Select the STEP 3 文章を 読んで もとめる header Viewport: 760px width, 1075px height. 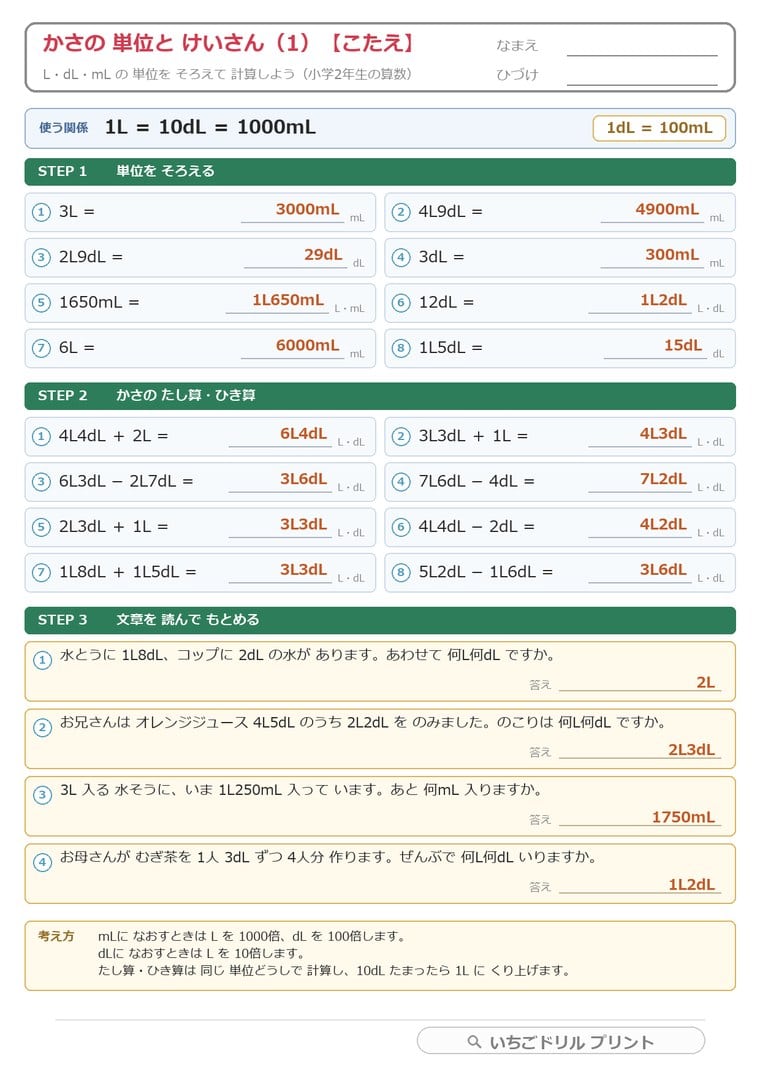pyautogui.click(x=380, y=620)
